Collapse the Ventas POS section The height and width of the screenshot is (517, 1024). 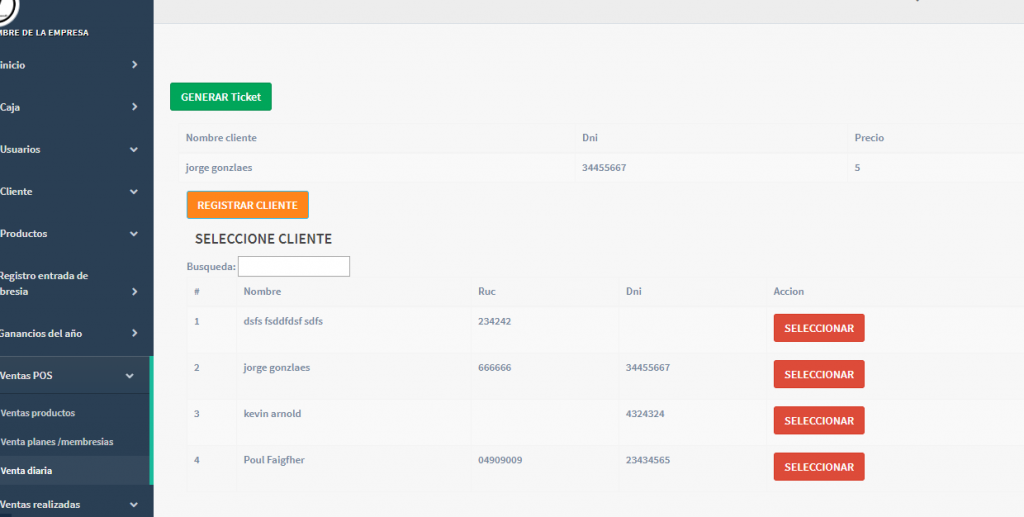point(130,376)
